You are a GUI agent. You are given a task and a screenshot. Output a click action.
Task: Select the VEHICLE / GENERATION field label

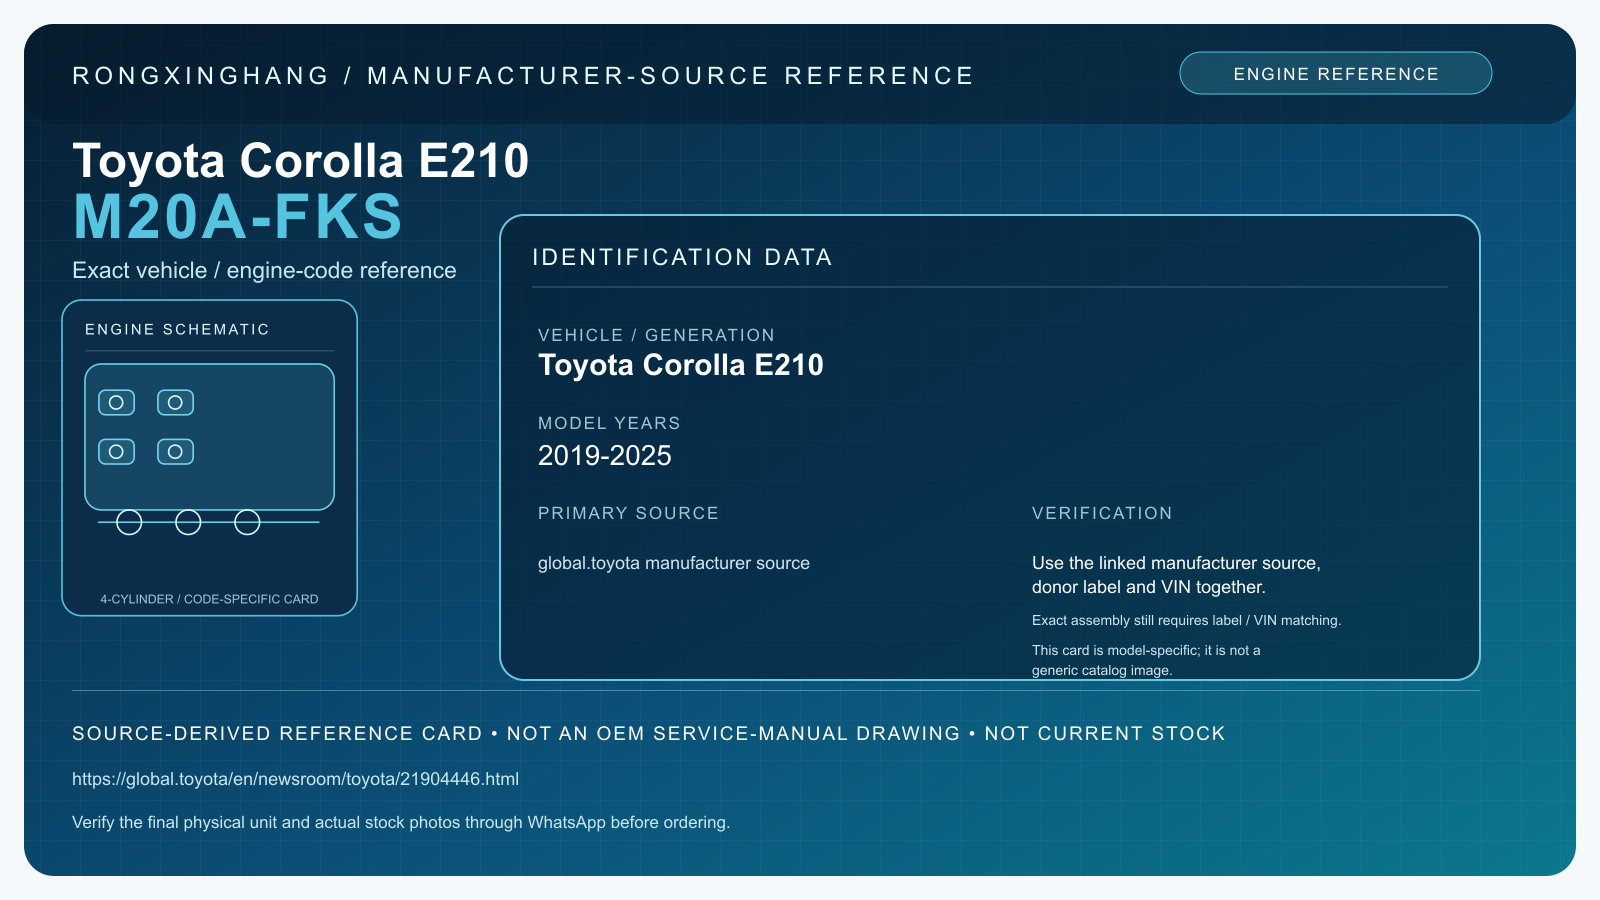tap(656, 335)
